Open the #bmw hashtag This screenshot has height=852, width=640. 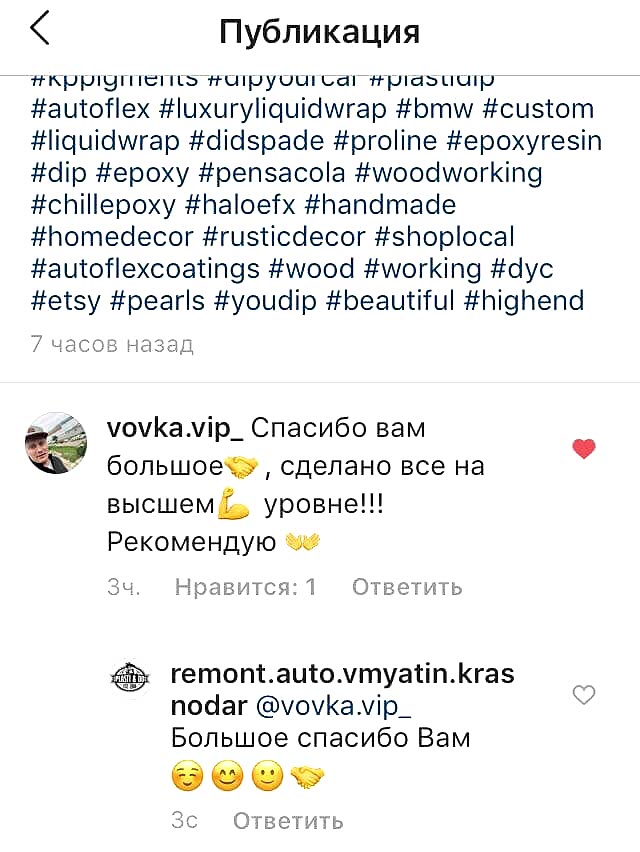435,109
